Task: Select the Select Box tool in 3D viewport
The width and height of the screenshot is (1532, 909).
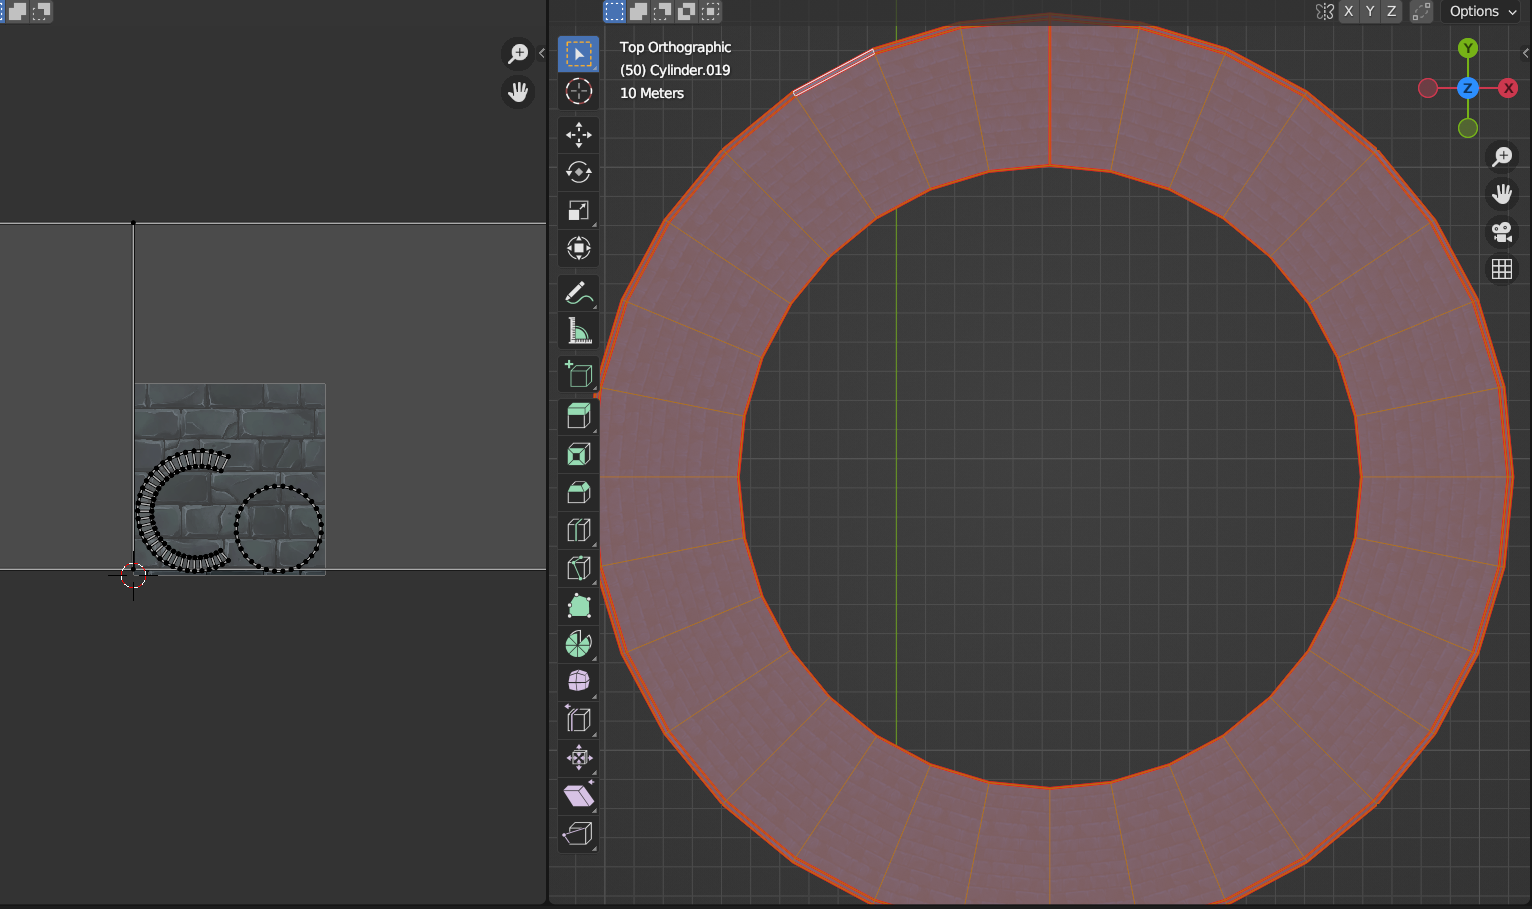Action: [578, 54]
